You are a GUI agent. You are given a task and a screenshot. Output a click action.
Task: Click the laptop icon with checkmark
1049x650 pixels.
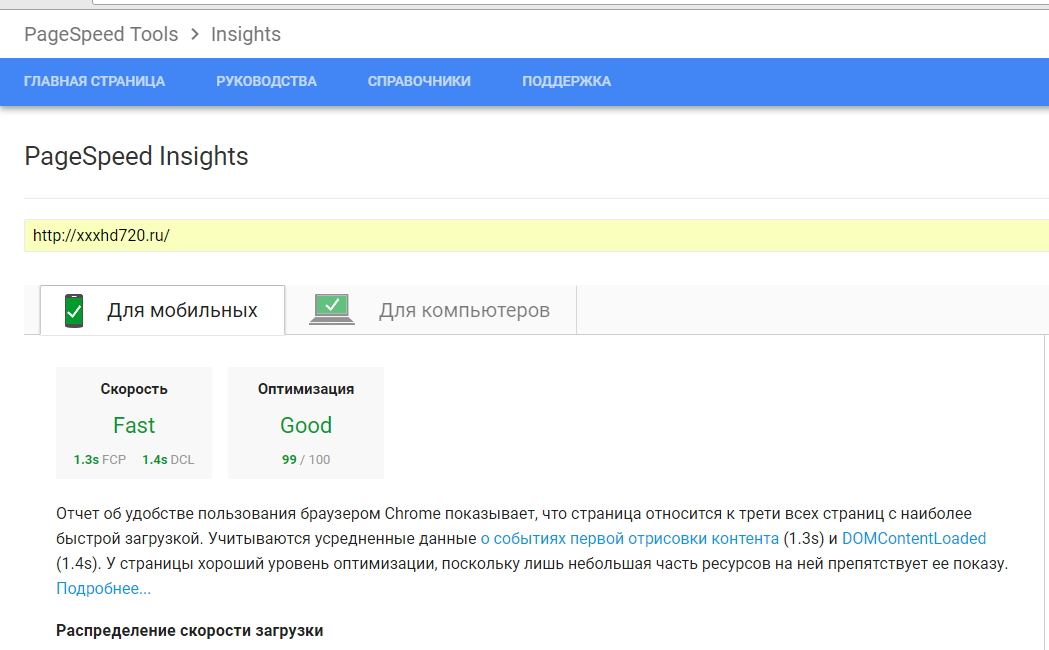tap(332, 310)
